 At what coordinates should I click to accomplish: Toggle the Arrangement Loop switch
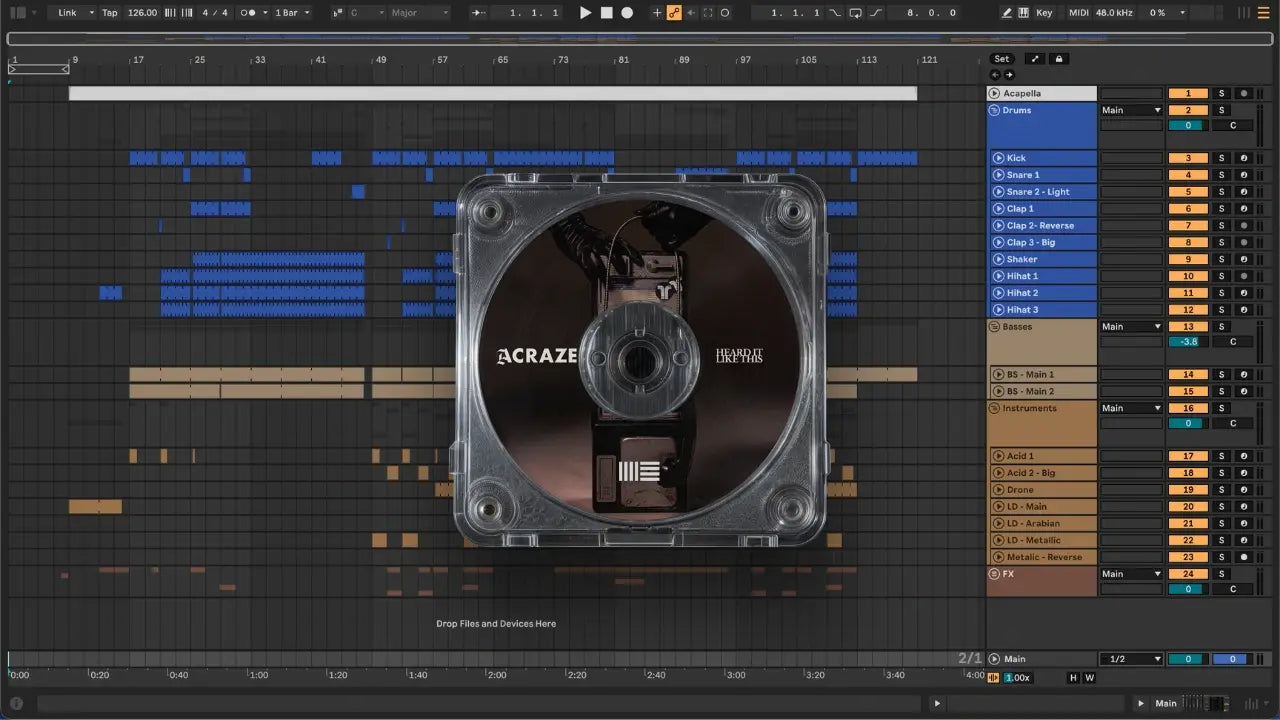click(x=855, y=13)
